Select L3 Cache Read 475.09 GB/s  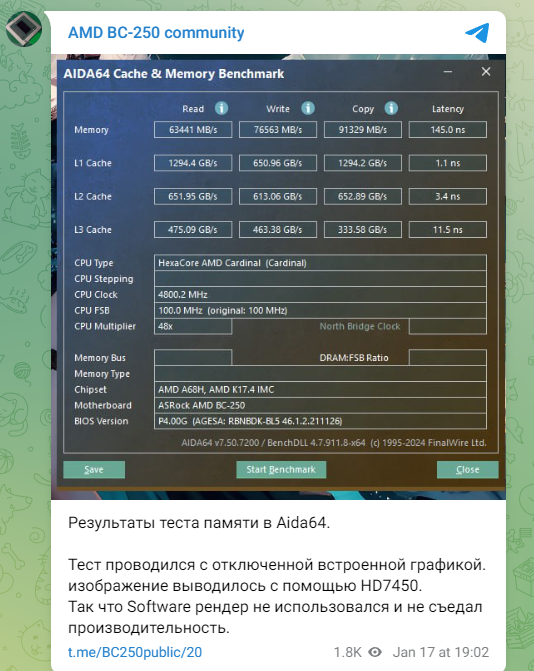[x=193, y=230]
